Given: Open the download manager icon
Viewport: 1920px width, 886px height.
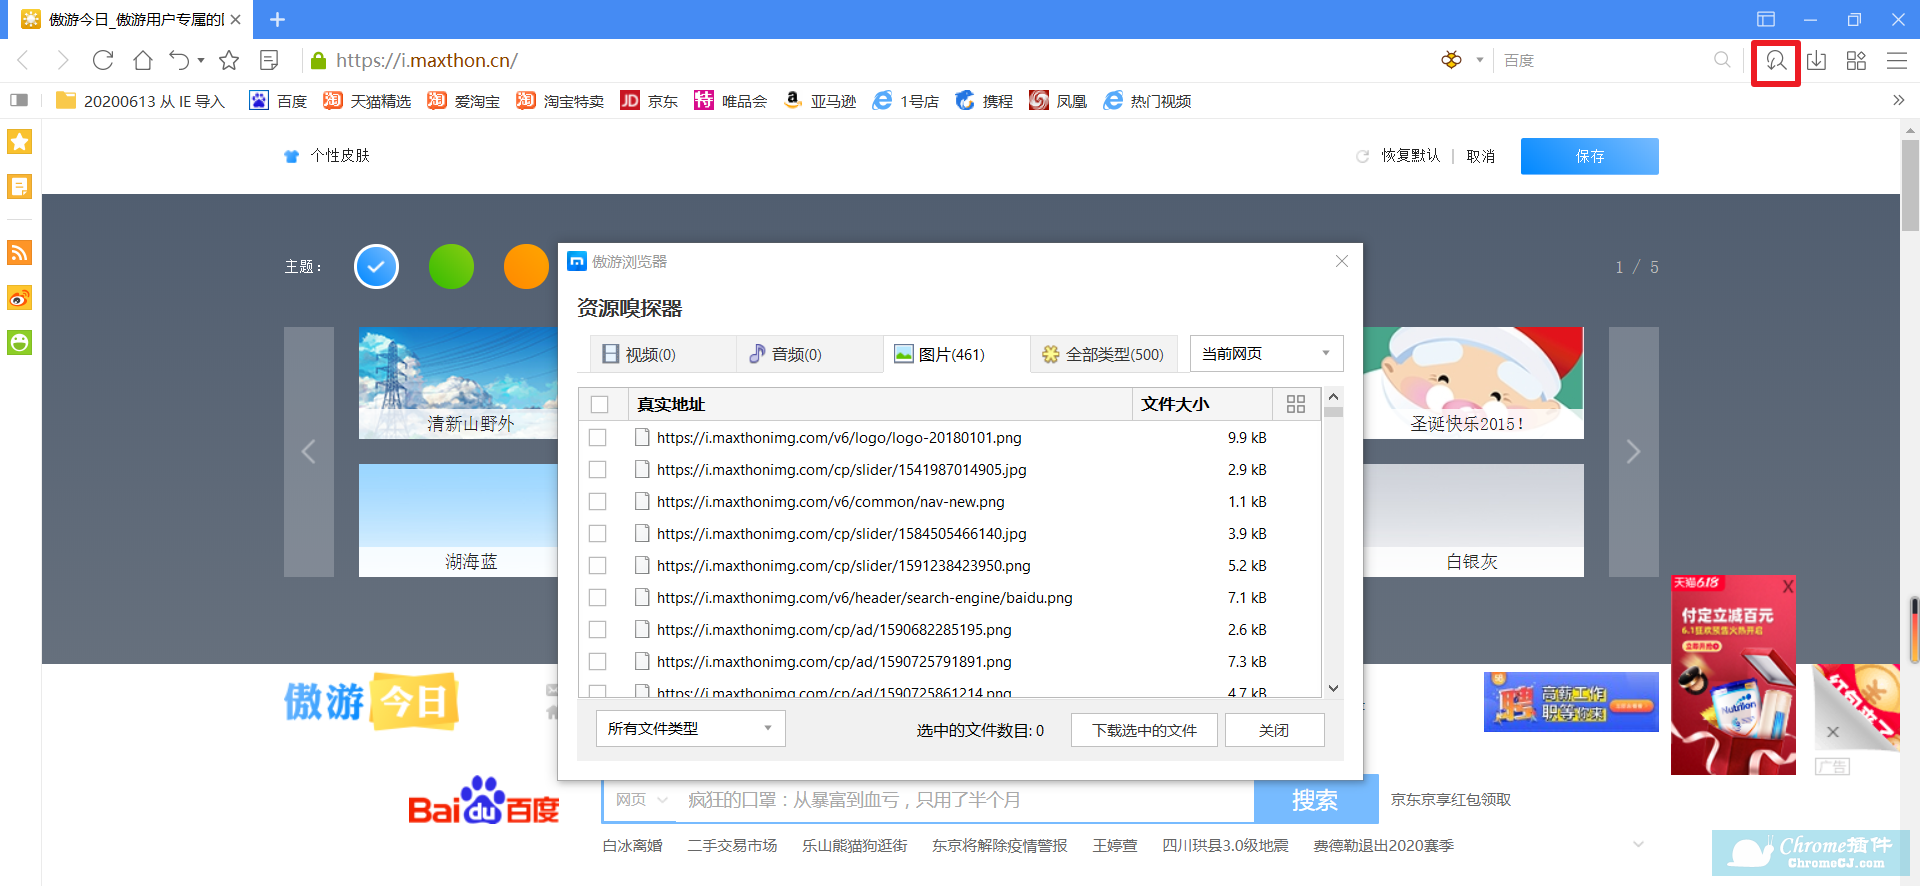Looking at the screenshot, I should (x=1817, y=61).
